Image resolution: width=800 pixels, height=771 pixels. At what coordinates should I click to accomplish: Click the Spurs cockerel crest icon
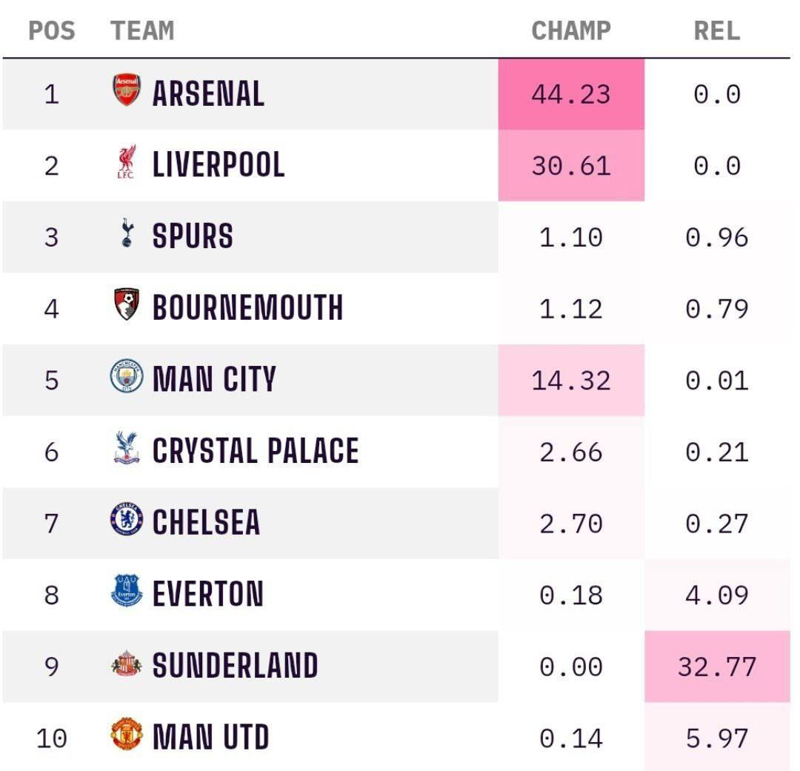click(126, 235)
